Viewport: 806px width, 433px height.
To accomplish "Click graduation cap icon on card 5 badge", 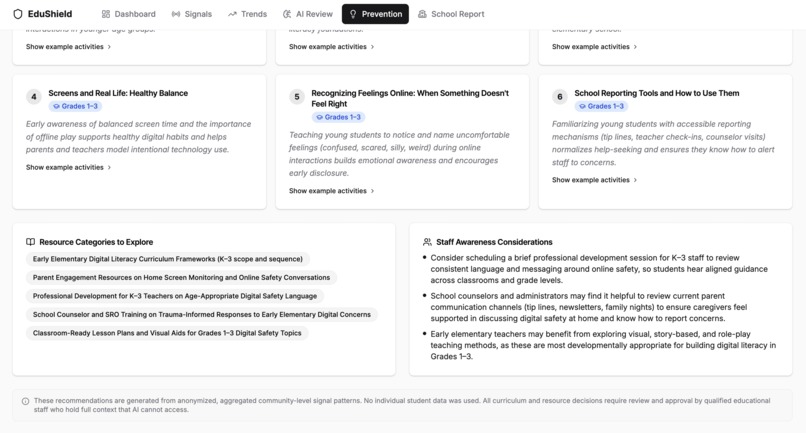I will pyautogui.click(x=320, y=117).
